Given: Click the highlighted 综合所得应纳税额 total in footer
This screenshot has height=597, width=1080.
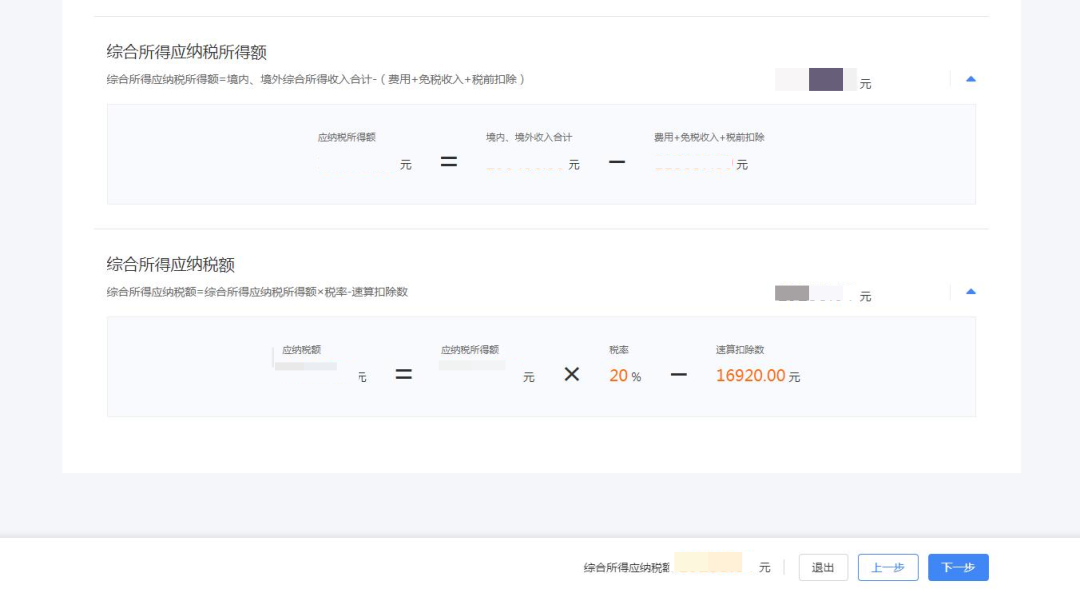Looking at the screenshot, I should point(708,563).
